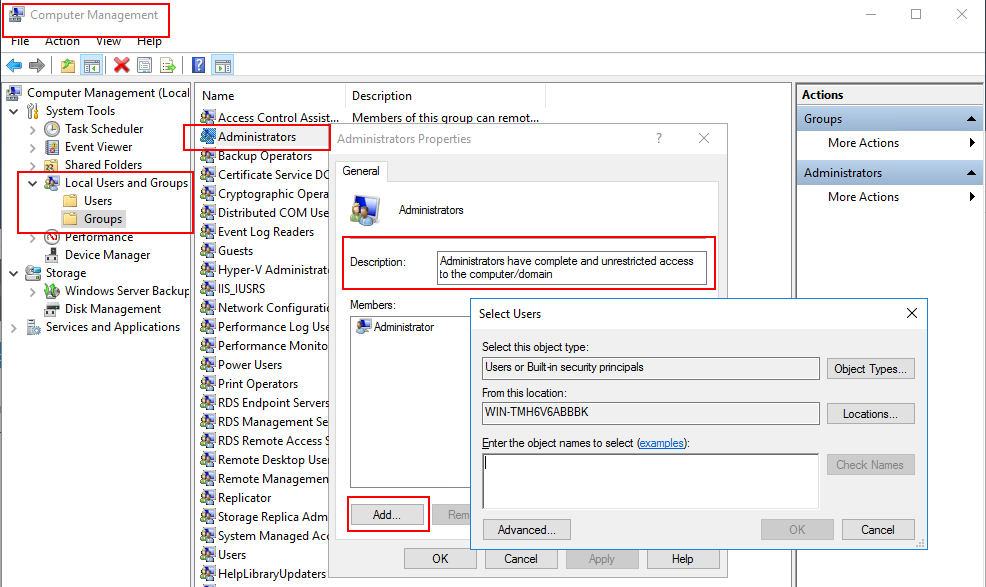Select the Task Scheduler clock icon
Screen dimensions: 986x587
(52, 129)
